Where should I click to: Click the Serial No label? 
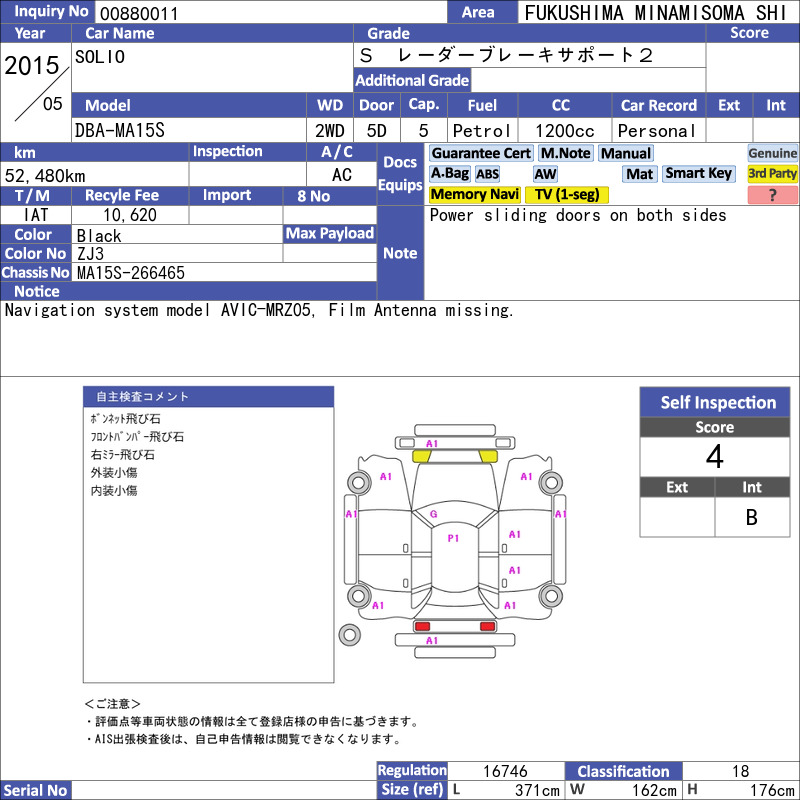coord(36,790)
